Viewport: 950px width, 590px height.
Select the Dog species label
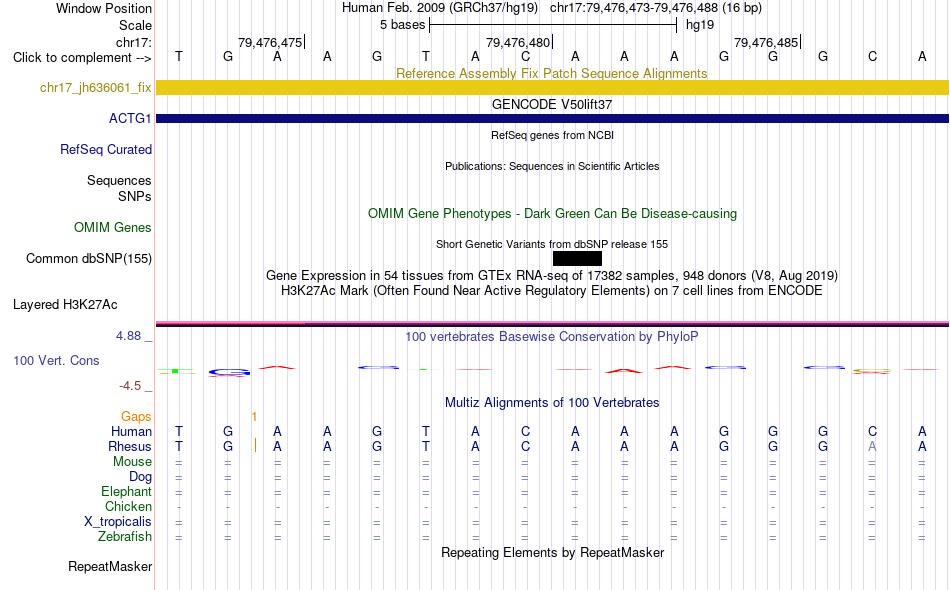point(140,477)
